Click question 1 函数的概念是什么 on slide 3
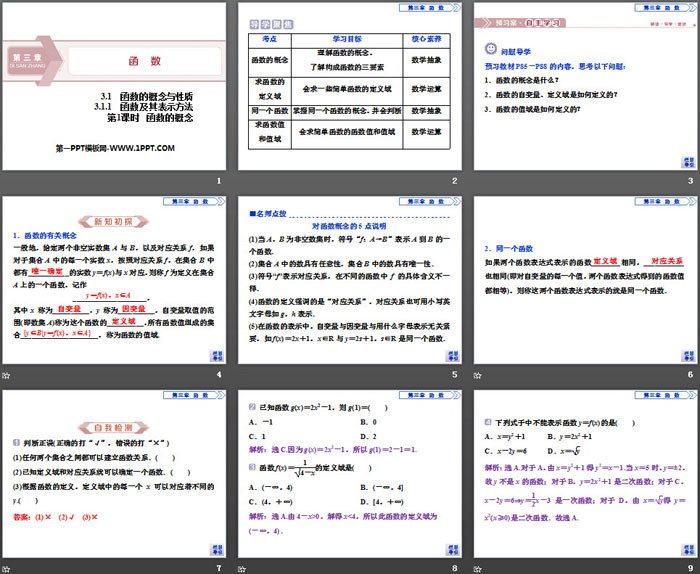 tap(521, 80)
